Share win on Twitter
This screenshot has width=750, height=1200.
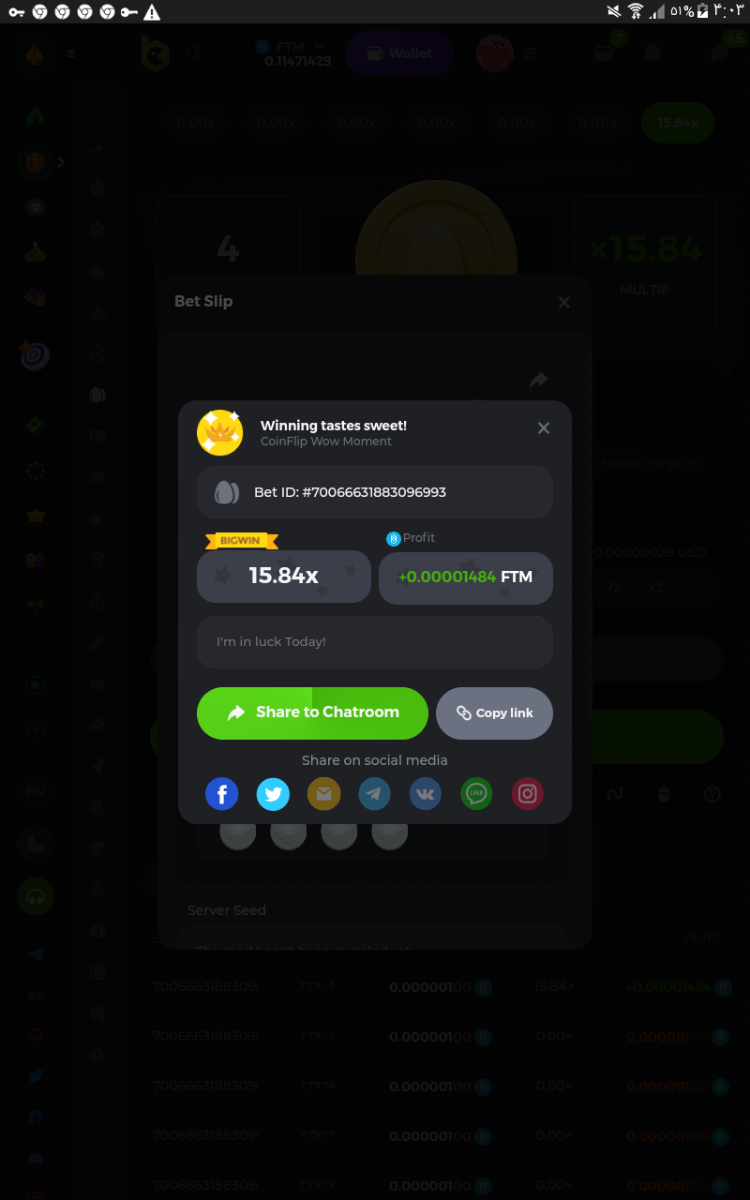tap(273, 795)
